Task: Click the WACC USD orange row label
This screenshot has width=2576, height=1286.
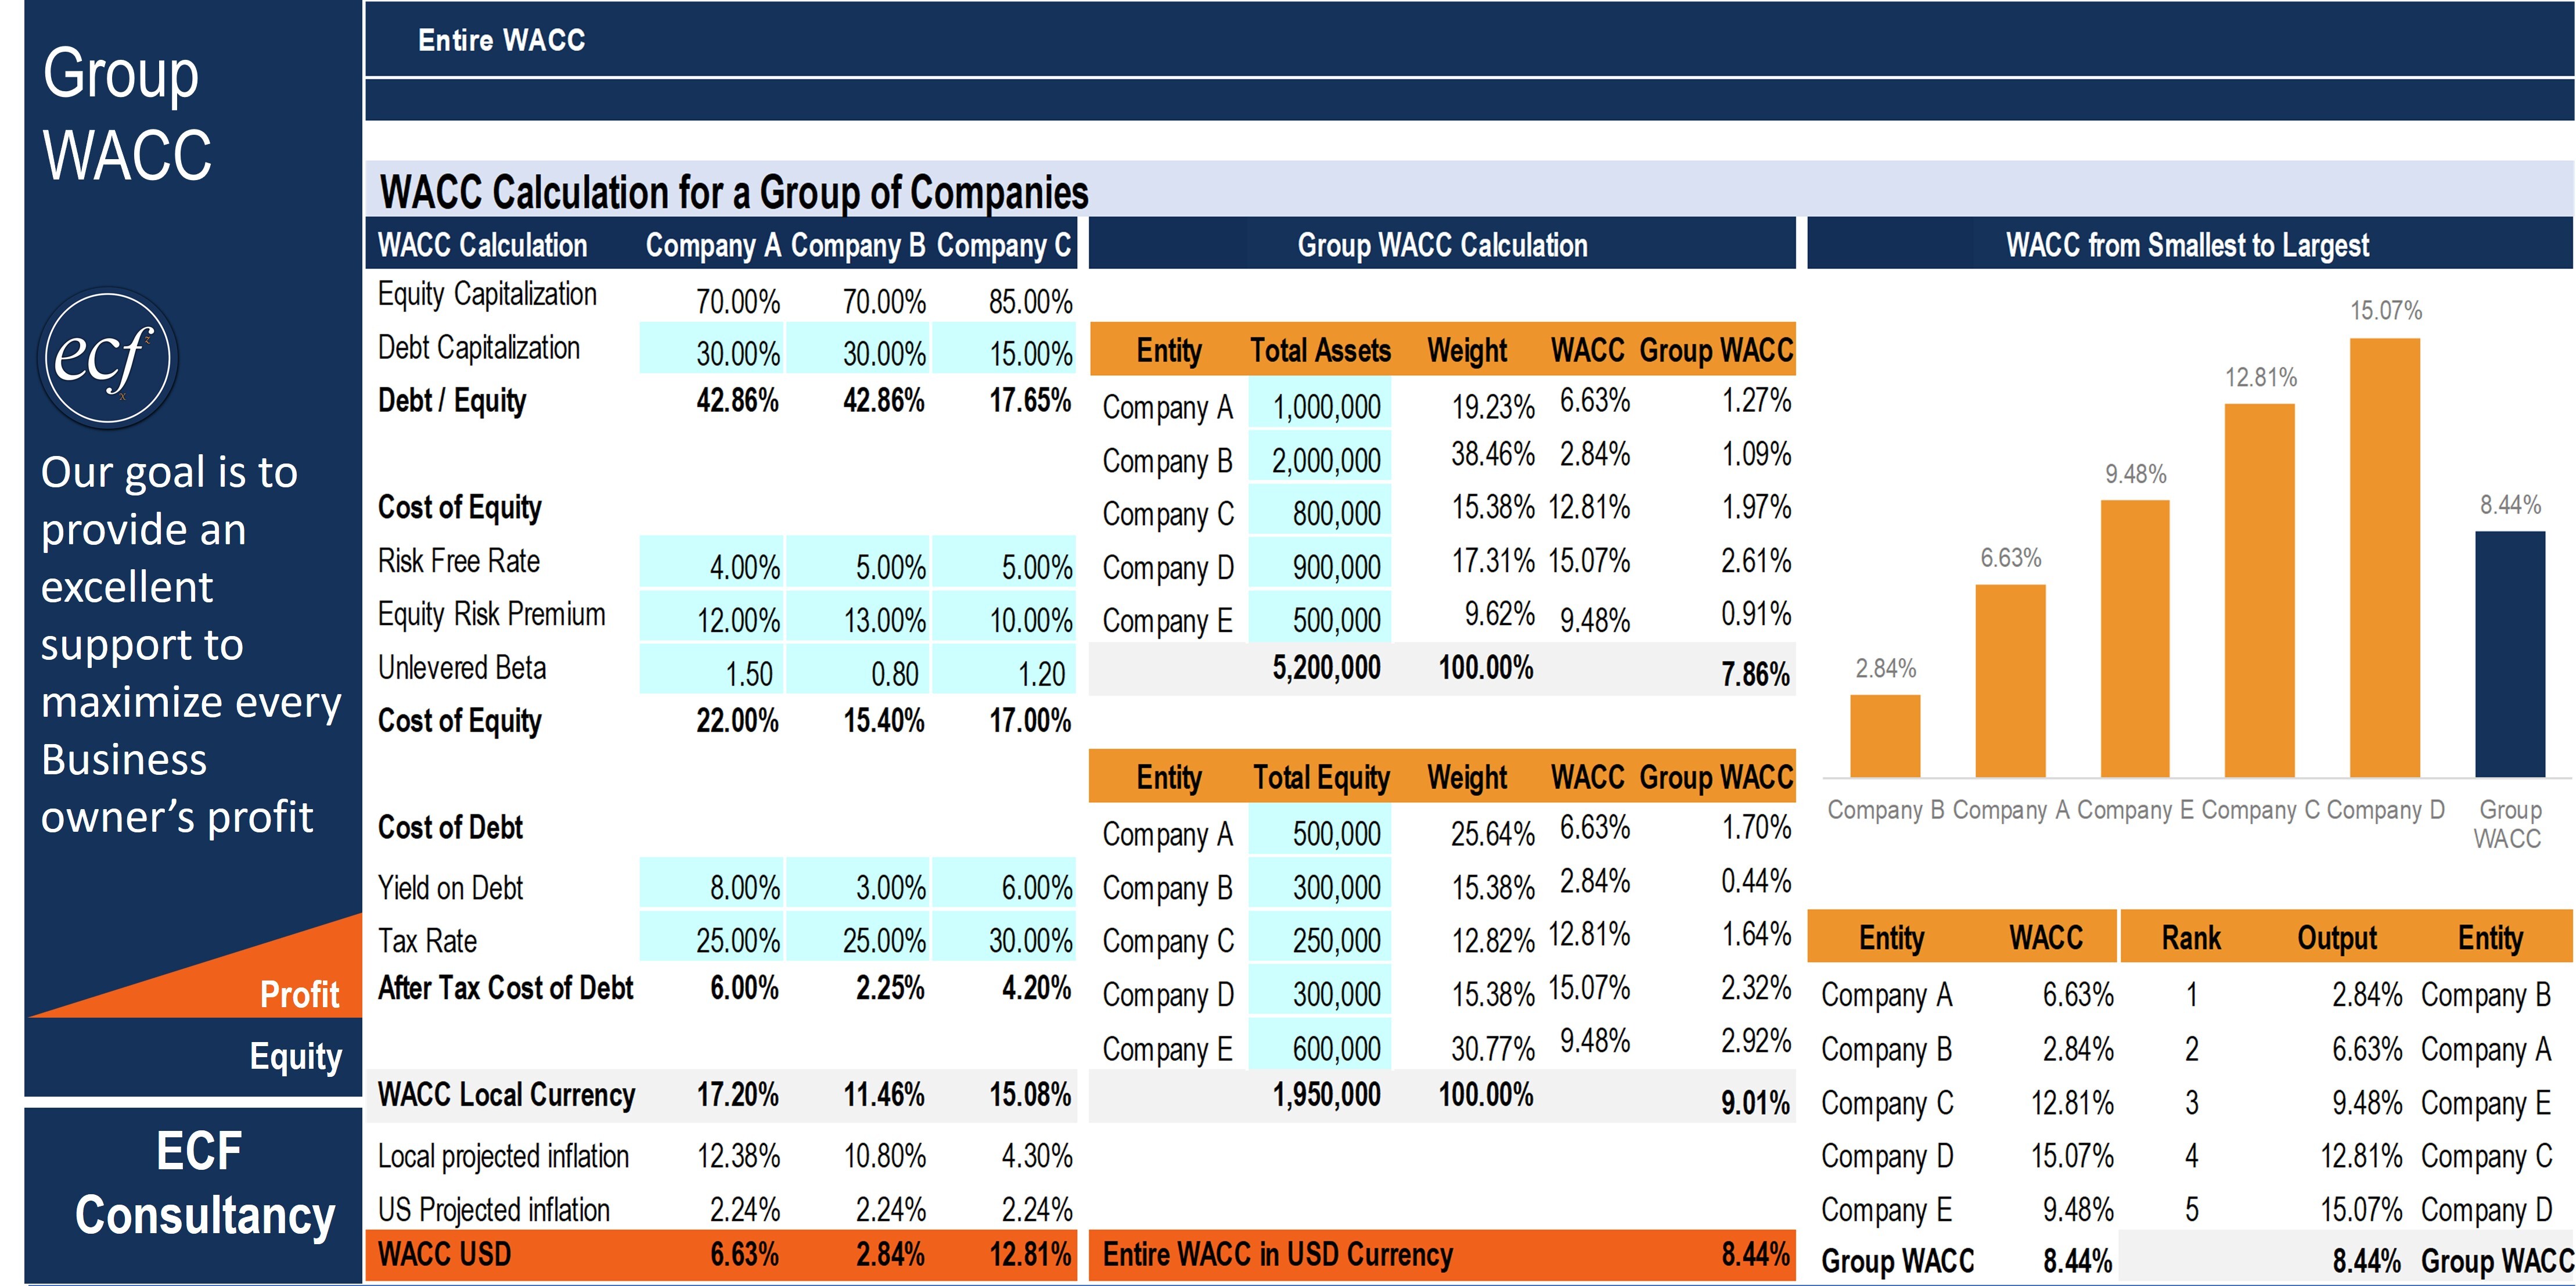Action: (x=445, y=1254)
